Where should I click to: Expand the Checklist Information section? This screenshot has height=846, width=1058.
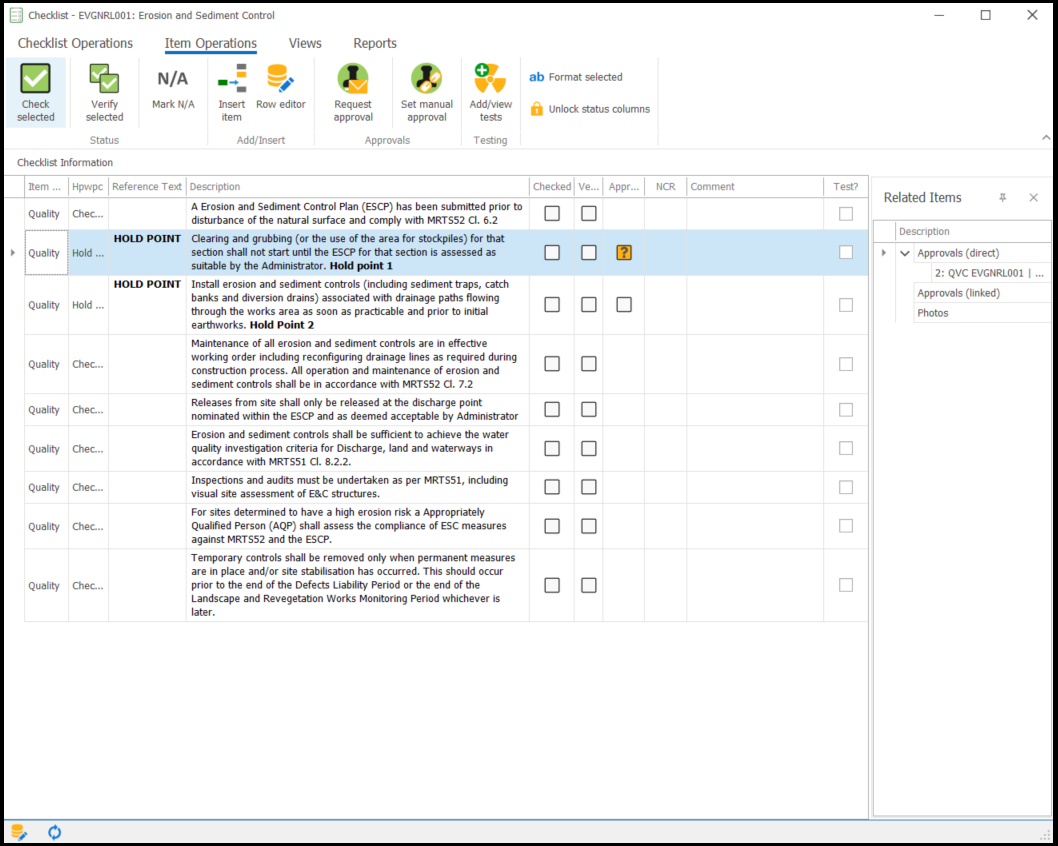[65, 162]
